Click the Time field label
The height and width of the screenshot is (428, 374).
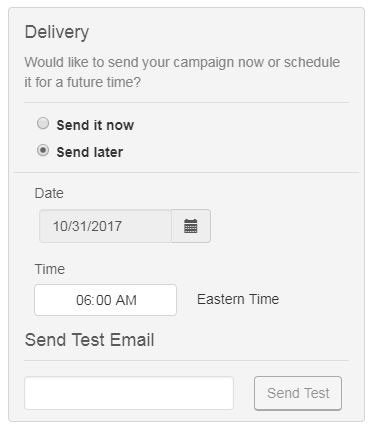point(50,269)
